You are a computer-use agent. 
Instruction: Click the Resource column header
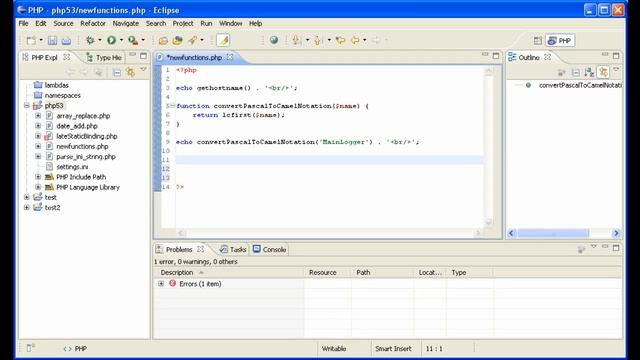click(x=327, y=272)
